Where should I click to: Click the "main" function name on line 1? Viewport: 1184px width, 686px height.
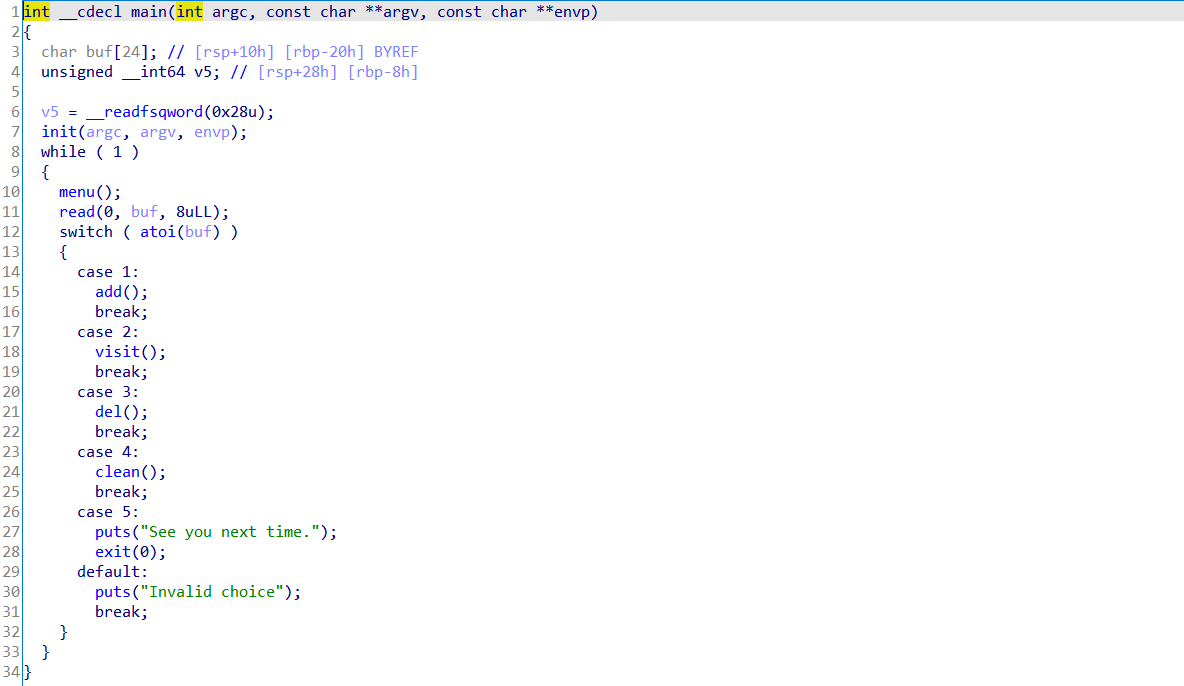pyautogui.click(x=149, y=12)
